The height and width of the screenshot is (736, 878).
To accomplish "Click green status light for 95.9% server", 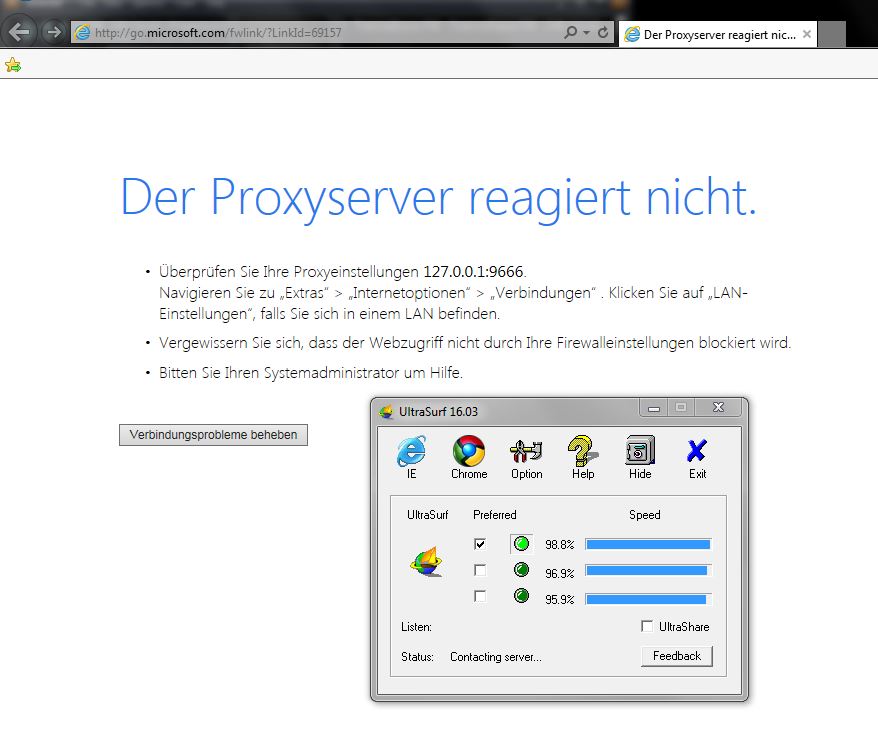I will tap(521, 595).
